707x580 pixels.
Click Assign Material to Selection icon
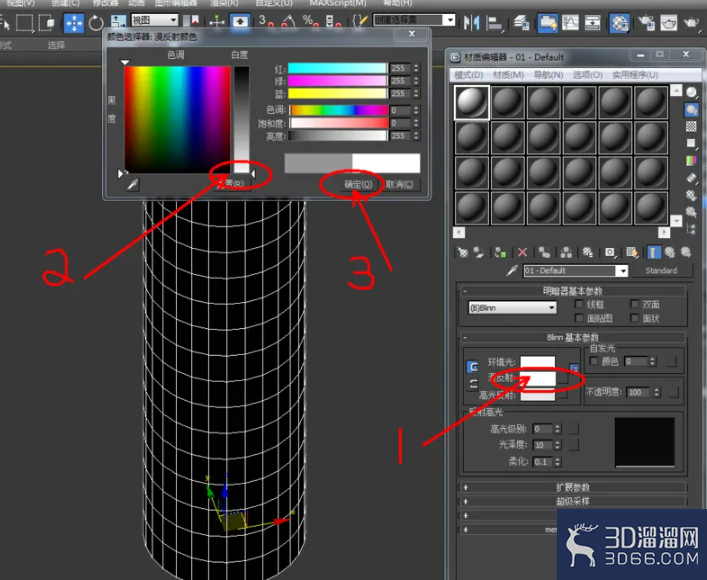coord(500,252)
